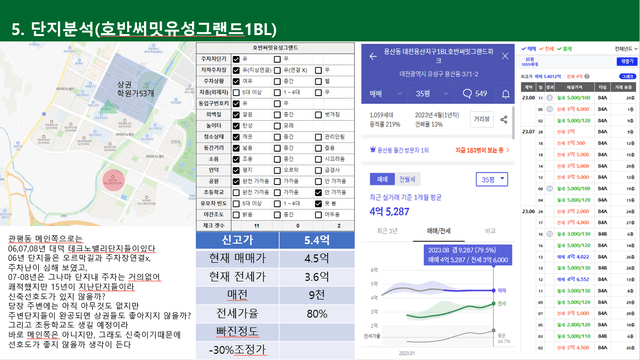640x360 pixels.
Task: Click the help question mark next to 전세 4억
Action: [587, 76]
